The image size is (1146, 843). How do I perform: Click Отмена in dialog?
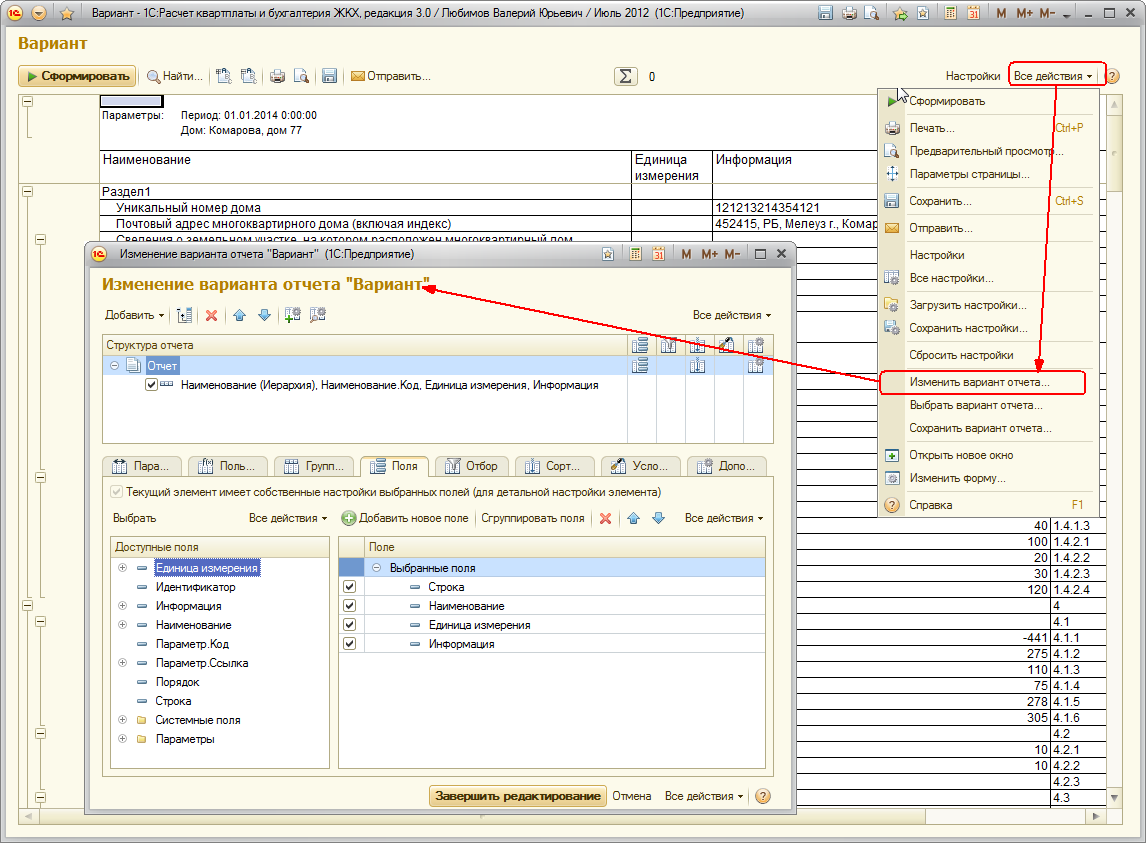[631, 796]
